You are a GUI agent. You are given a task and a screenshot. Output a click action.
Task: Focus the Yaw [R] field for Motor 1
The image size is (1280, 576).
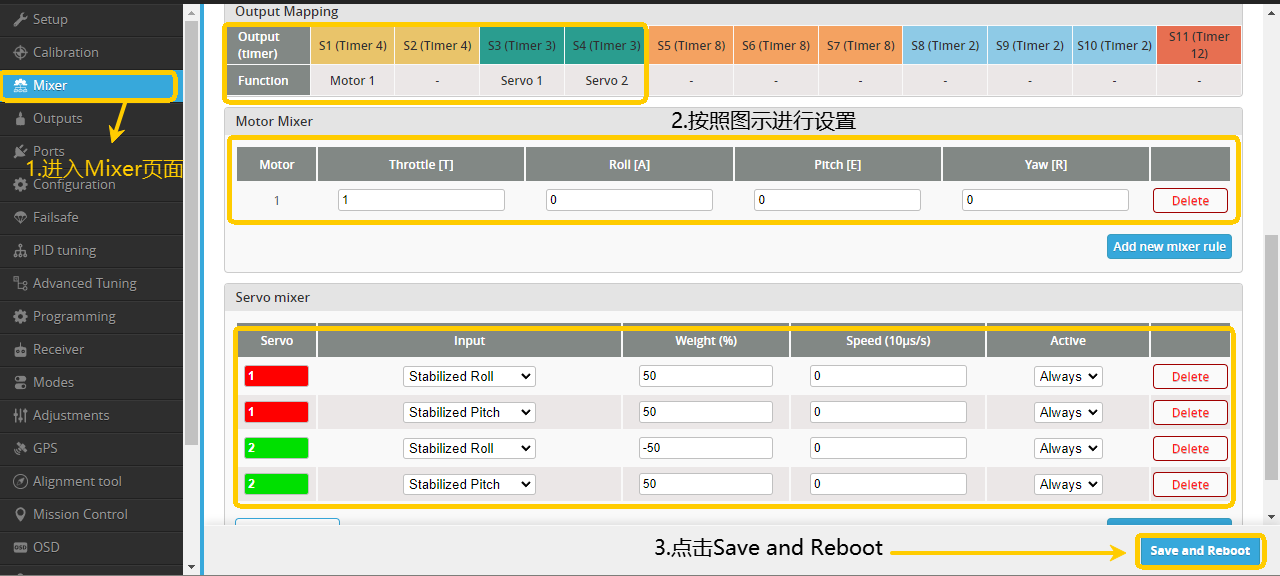(1045, 200)
